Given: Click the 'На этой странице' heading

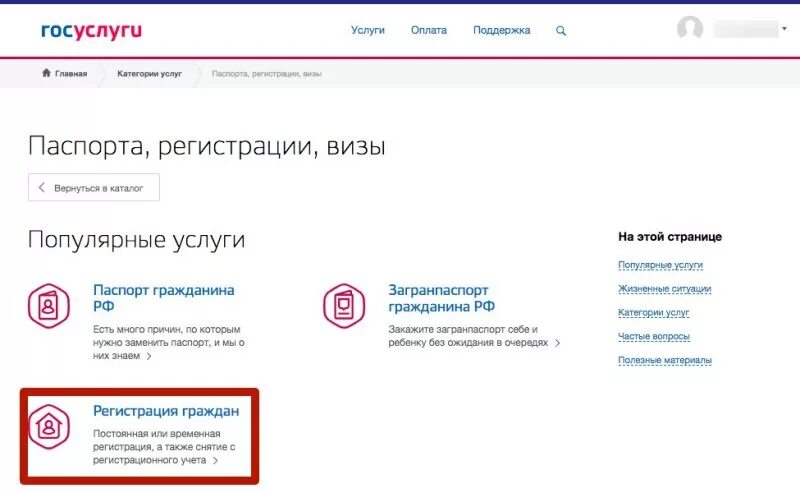Looking at the screenshot, I should pos(670,237).
